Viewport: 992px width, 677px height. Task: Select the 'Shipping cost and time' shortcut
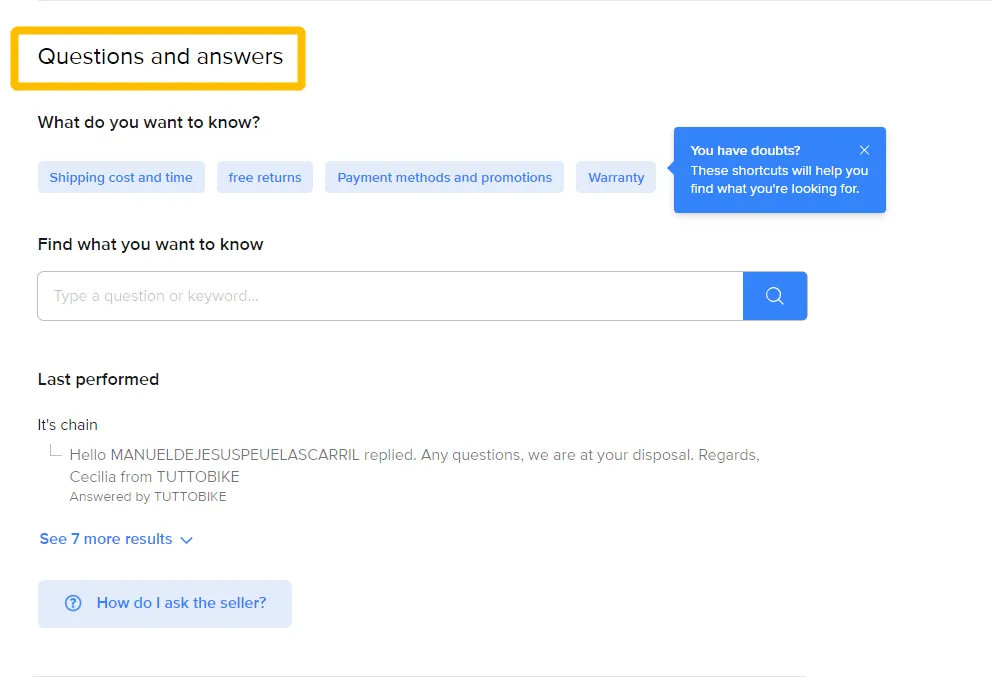click(x=121, y=177)
